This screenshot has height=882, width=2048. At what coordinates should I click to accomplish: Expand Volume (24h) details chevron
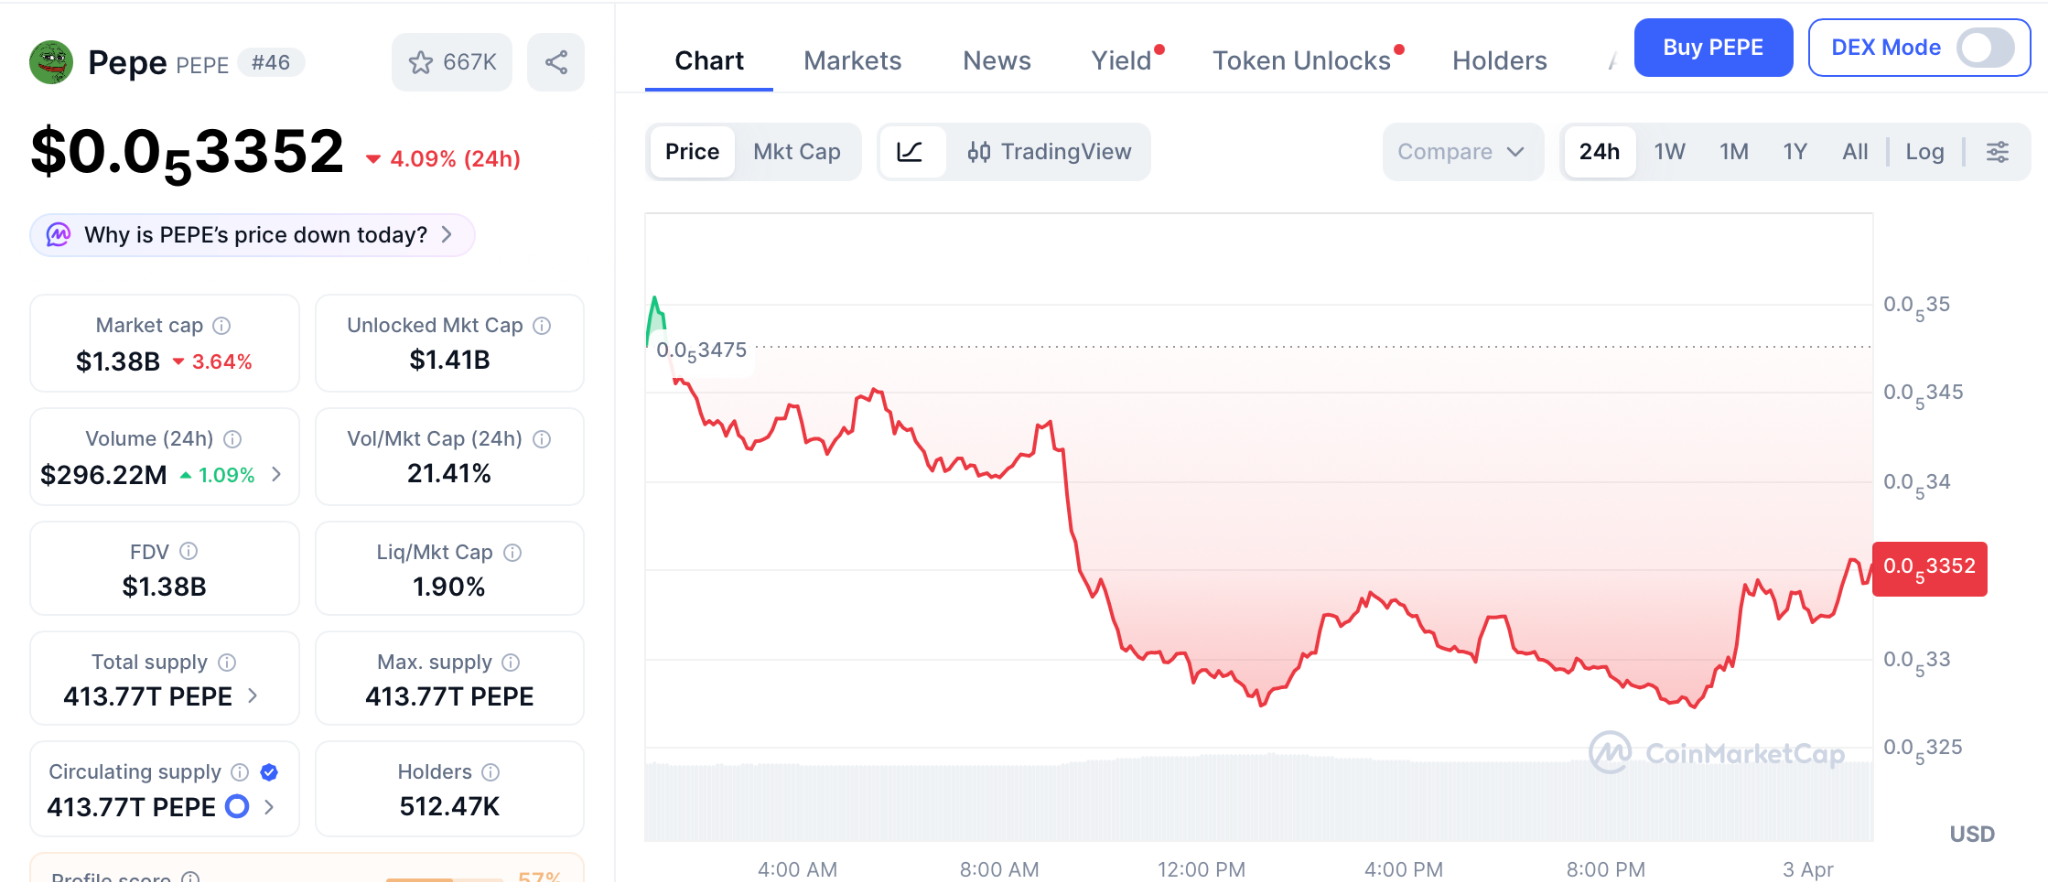click(x=277, y=474)
